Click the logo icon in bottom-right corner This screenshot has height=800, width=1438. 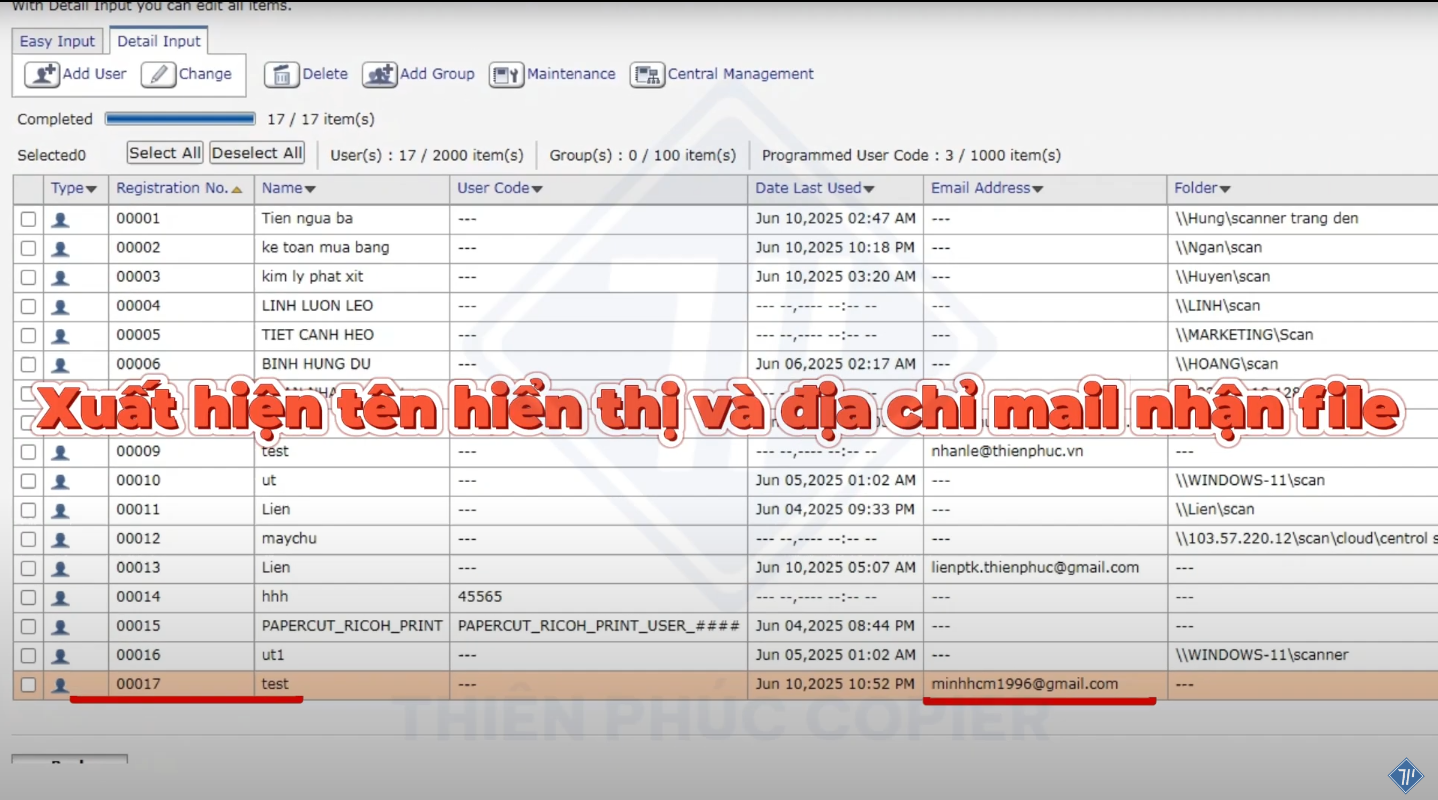tap(1405, 775)
